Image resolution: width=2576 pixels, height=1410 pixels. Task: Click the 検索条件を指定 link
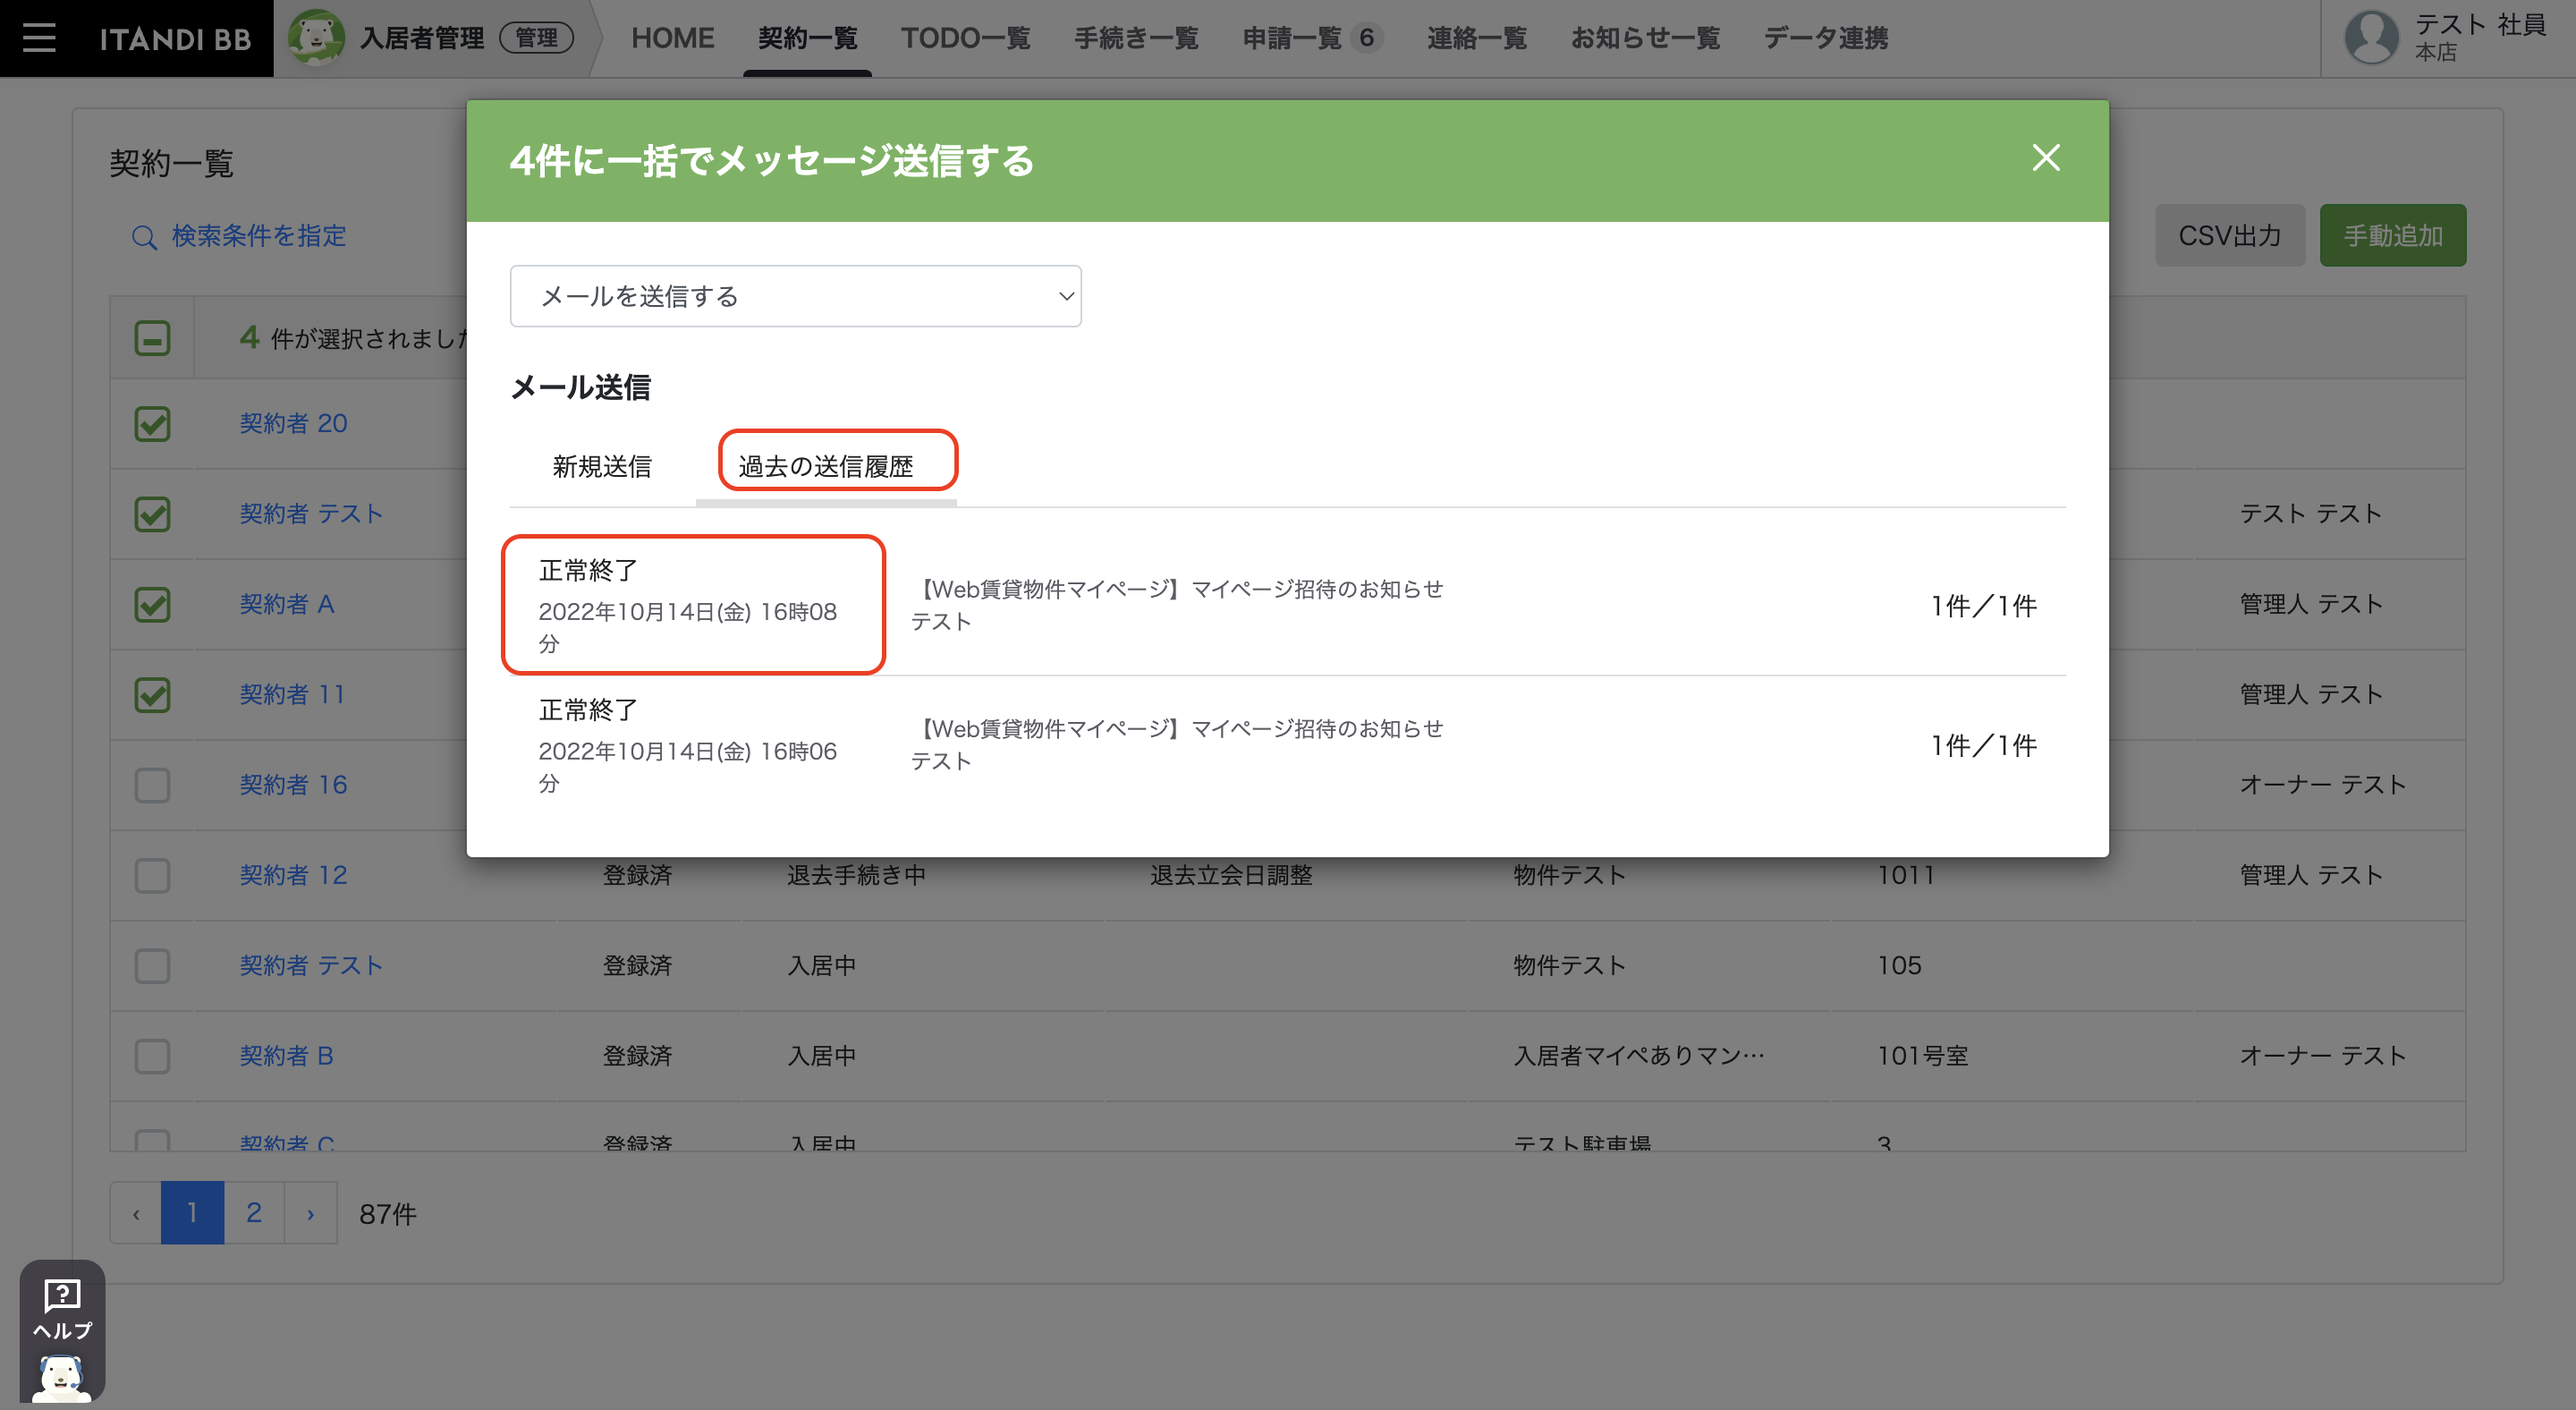(x=259, y=236)
